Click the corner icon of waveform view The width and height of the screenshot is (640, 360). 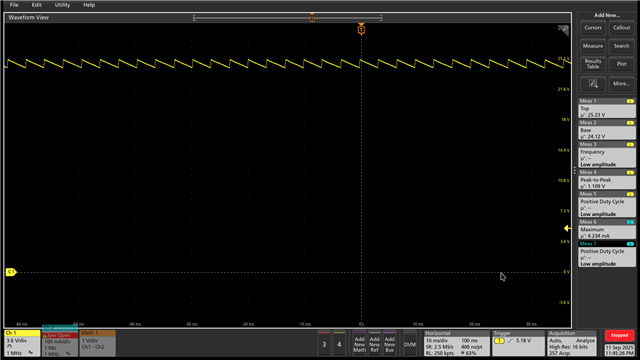click(563, 30)
